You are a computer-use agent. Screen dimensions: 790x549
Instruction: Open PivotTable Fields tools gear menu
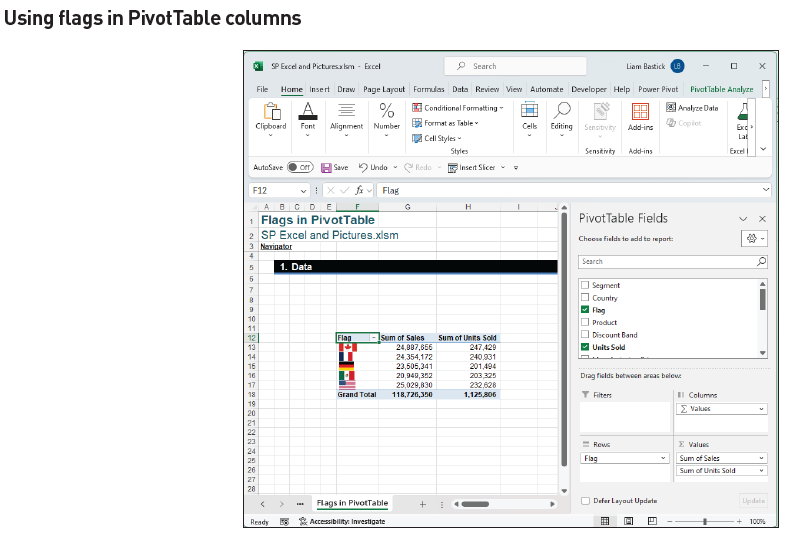(x=754, y=238)
